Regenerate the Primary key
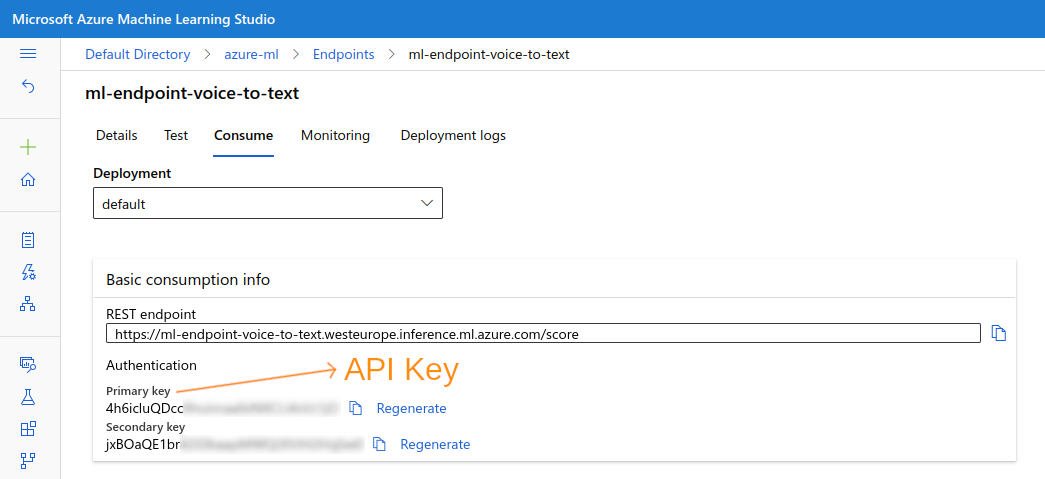Viewport: 1045px width, 479px height. coord(411,408)
